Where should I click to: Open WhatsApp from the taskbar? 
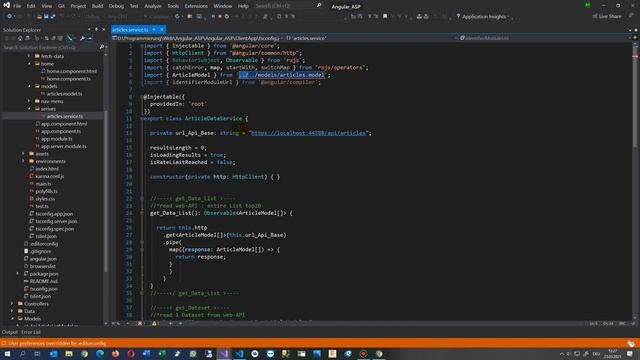click(x=193, y=353)
